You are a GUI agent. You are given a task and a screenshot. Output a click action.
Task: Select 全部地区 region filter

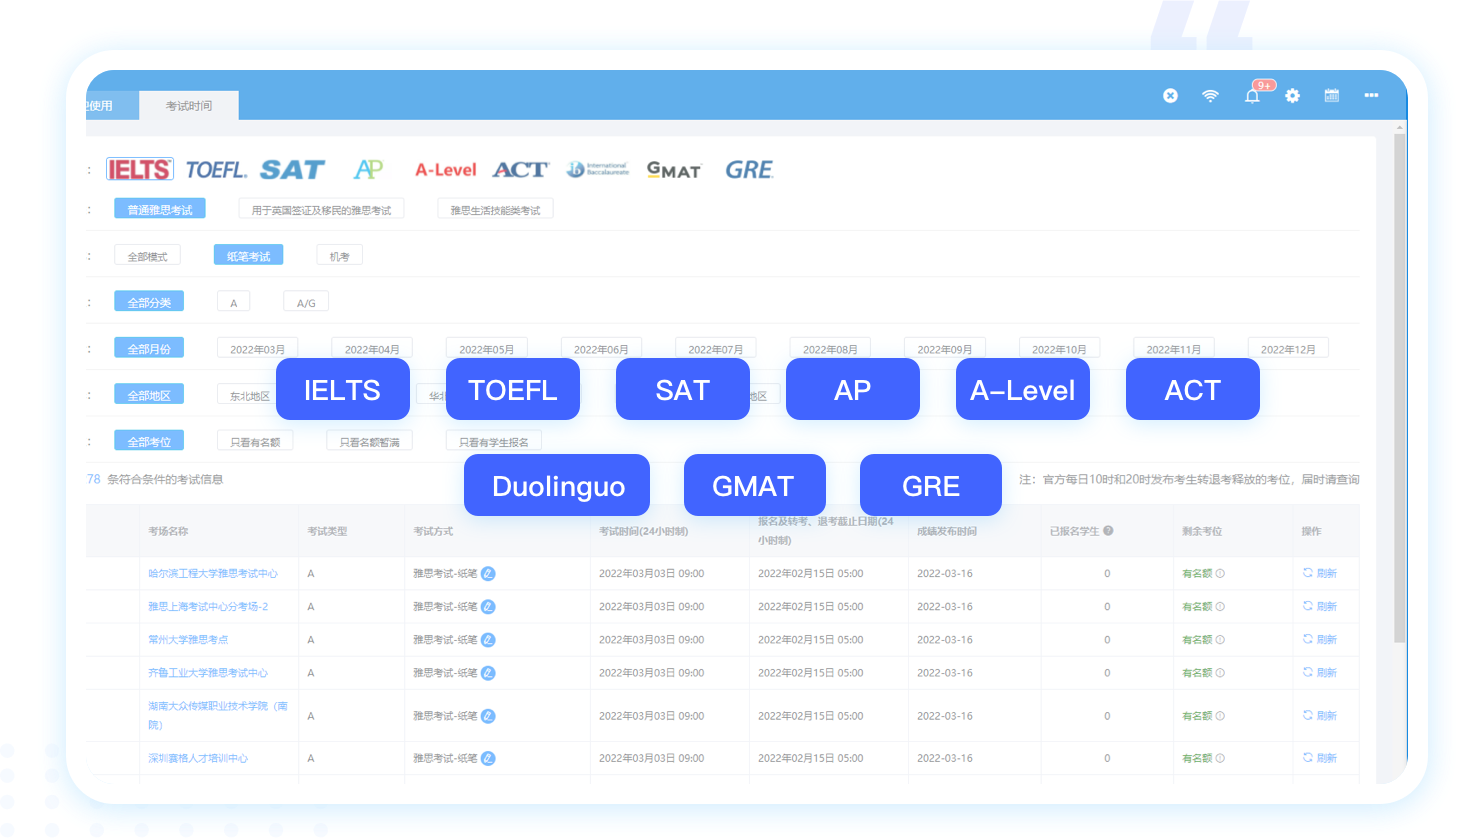pos(149,395)
